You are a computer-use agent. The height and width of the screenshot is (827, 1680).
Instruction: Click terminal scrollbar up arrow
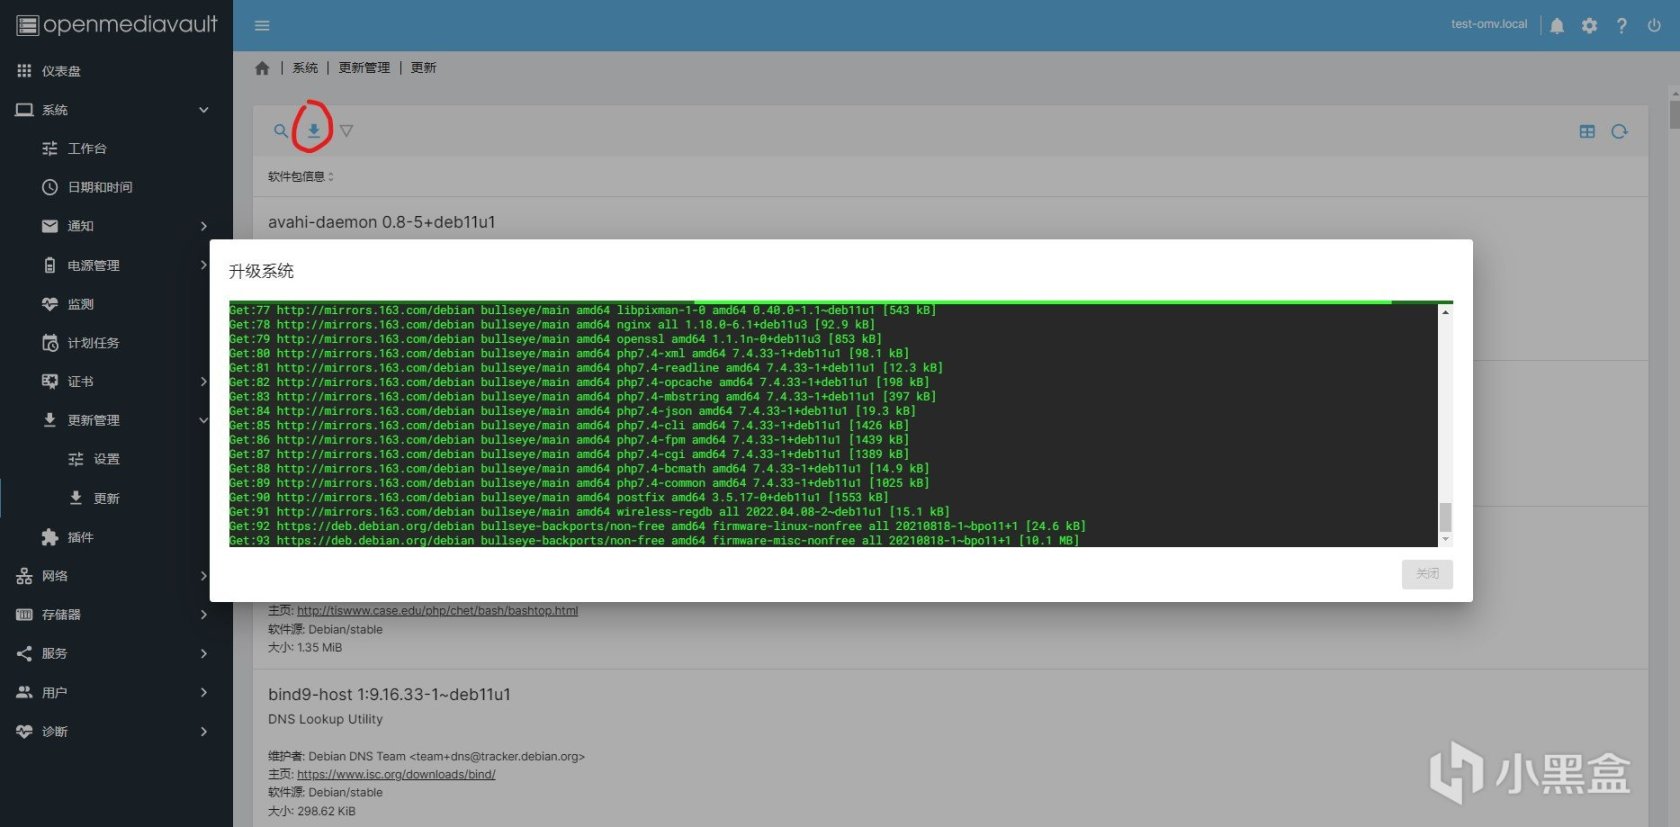(1445, 312)
